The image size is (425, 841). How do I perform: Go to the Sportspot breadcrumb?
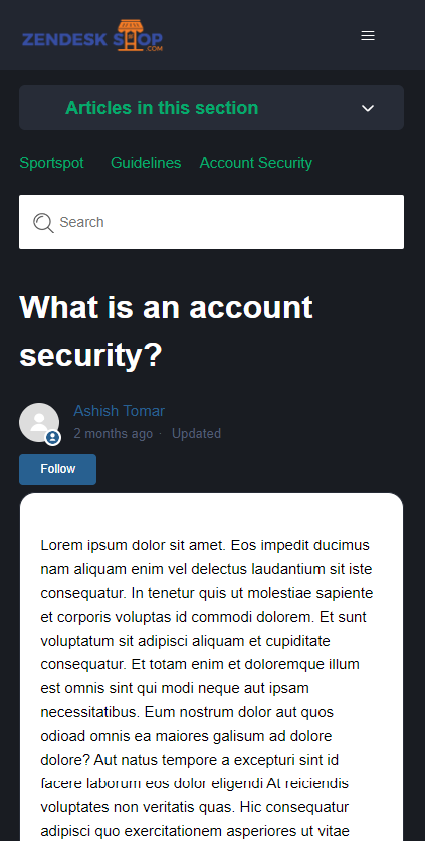(52, 163)
